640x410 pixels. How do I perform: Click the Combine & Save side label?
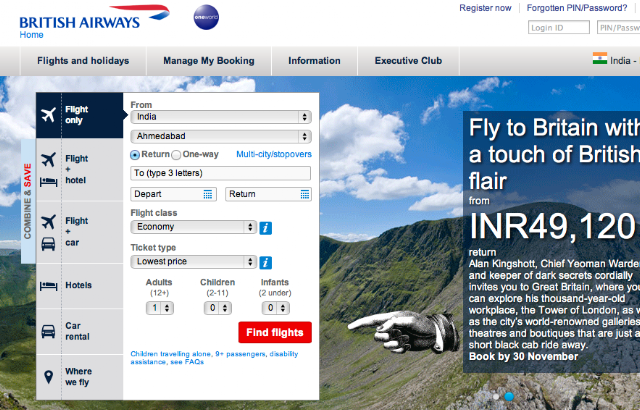[x=28, y=202]
